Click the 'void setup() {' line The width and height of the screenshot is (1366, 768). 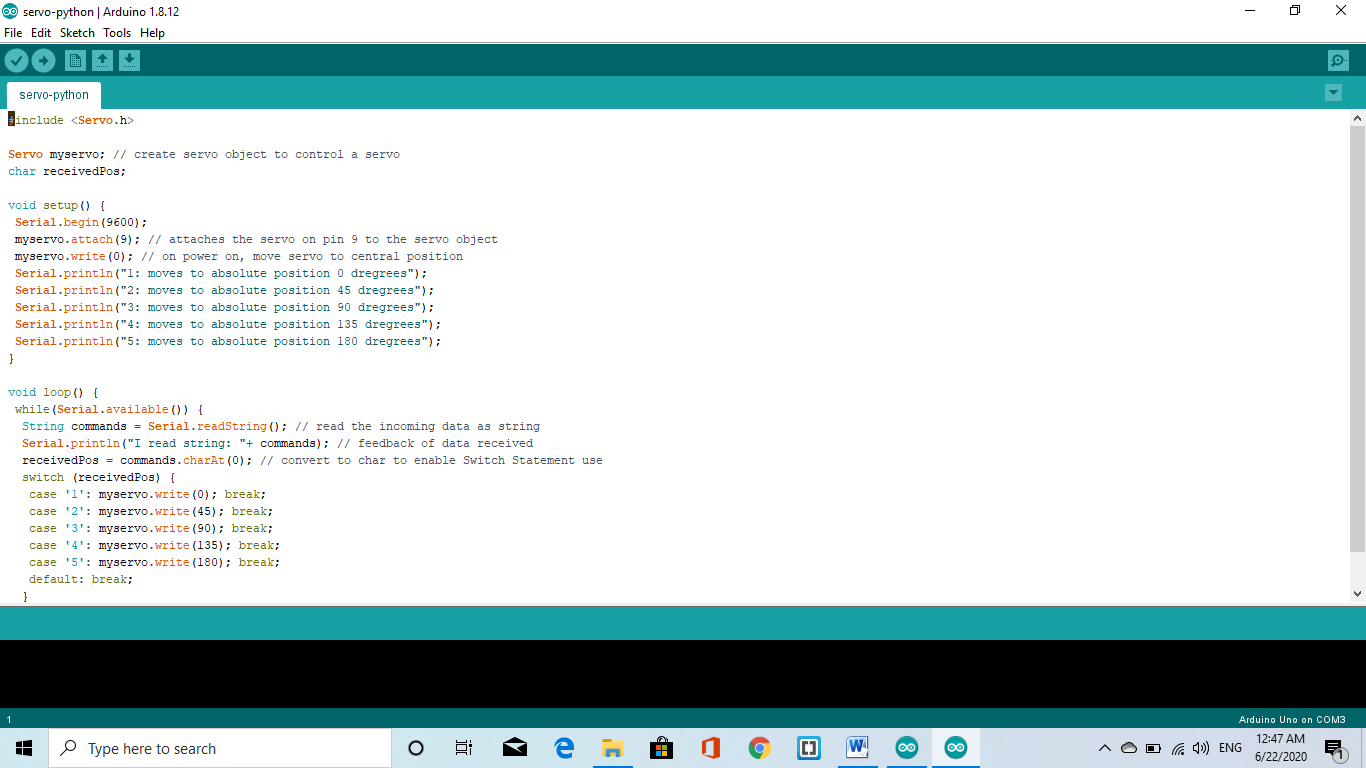[x=56, y=205]
